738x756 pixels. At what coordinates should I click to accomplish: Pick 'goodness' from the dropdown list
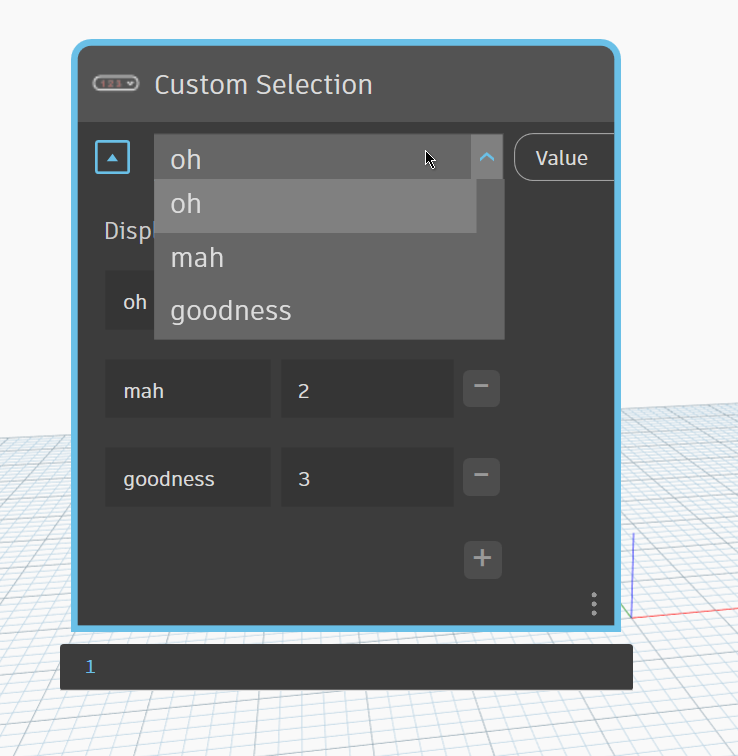click(x=329, y=311)
